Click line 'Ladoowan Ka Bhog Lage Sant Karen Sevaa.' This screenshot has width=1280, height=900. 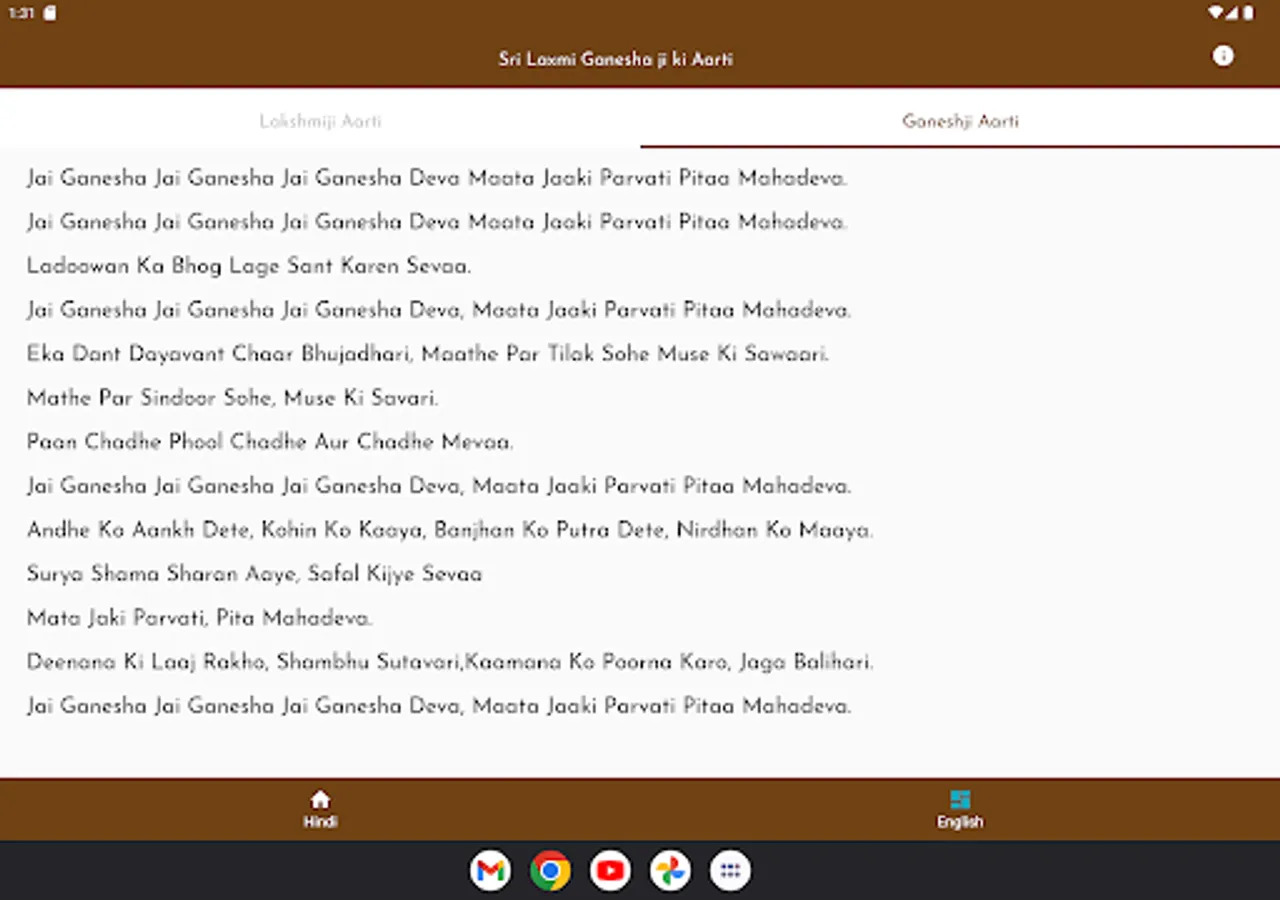(249, 266)
